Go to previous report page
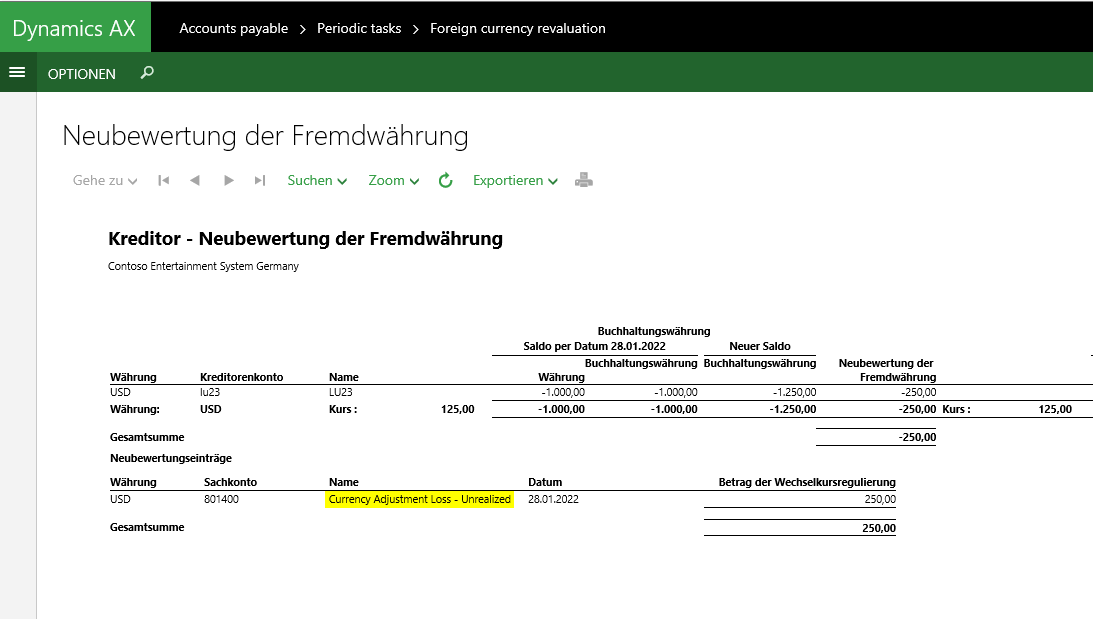 pos(195,181)
